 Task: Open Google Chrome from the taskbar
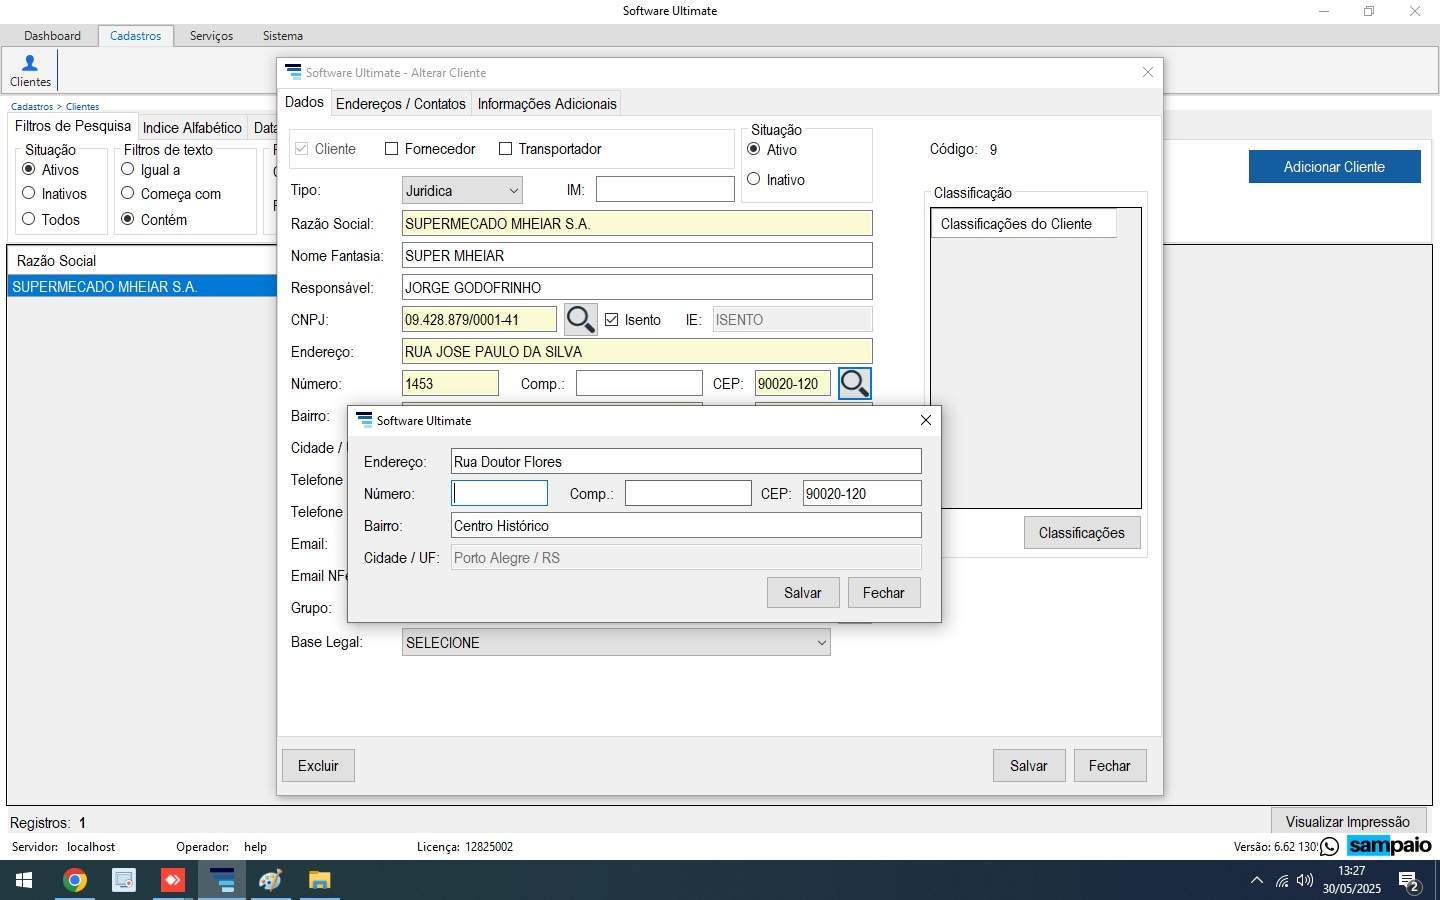pyautogui.click(x=74, y=880)
